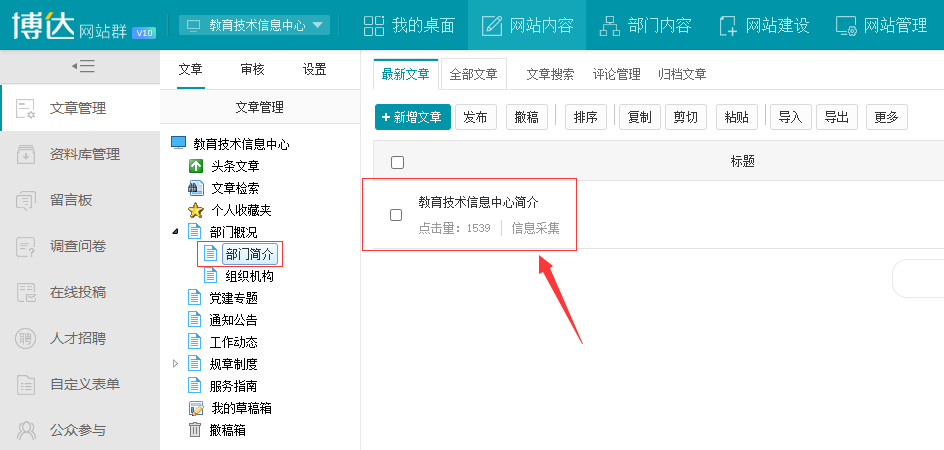Open 留言板 in left sidebar
Screen dimensions: 944x450
[70, 200]
